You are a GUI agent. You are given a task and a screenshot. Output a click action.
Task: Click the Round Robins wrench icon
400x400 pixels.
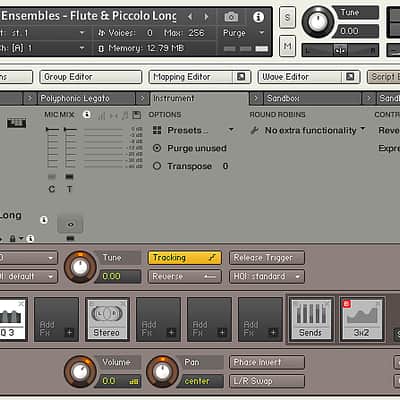tap(255, 130)
